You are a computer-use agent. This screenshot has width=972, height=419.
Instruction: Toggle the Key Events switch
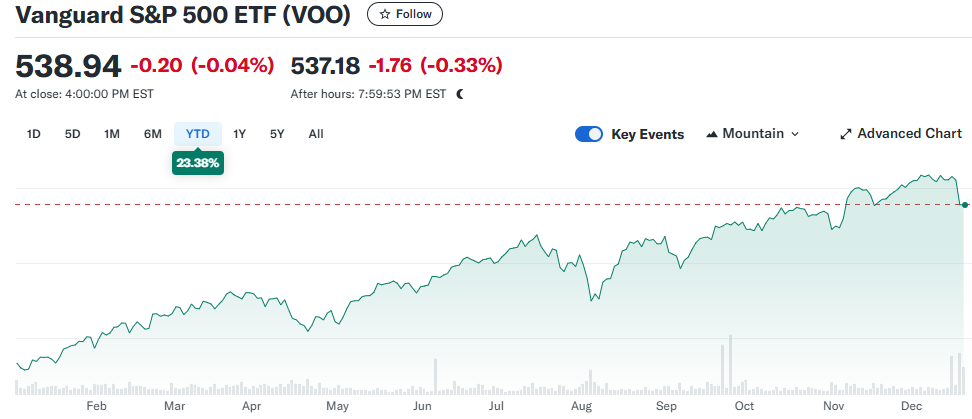point(589,134)
